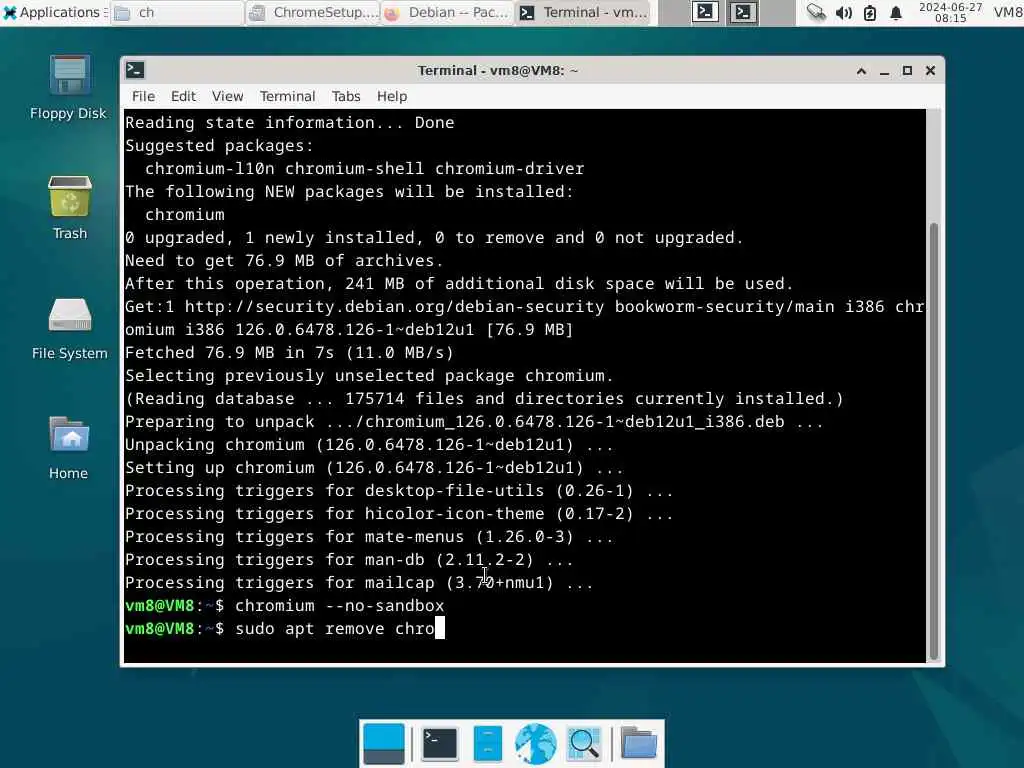The height and width of the screenshot is (768, 1024).
Task: Open the Terminal menu
Action: [287, 96]
